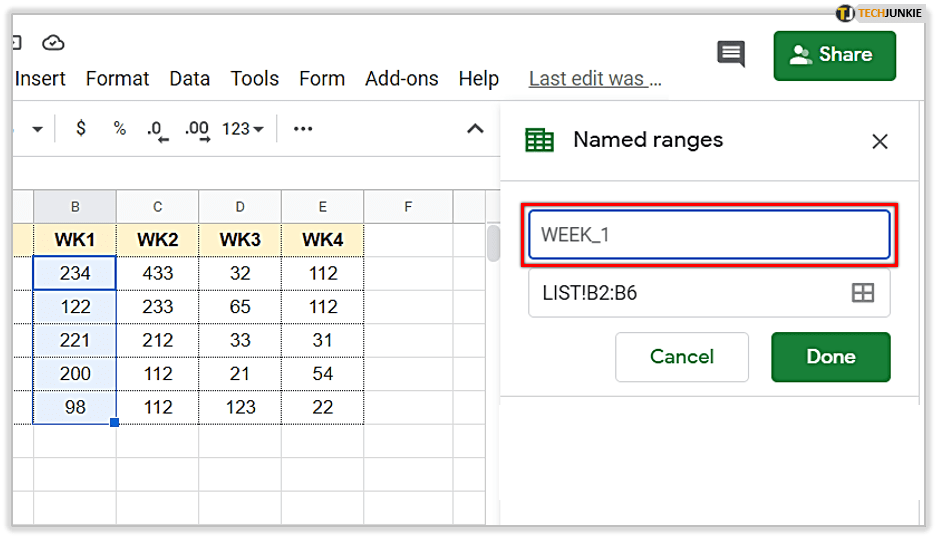Click the Share button
The height and width of the screenshot is (538, 937).
tap(834, 55)
